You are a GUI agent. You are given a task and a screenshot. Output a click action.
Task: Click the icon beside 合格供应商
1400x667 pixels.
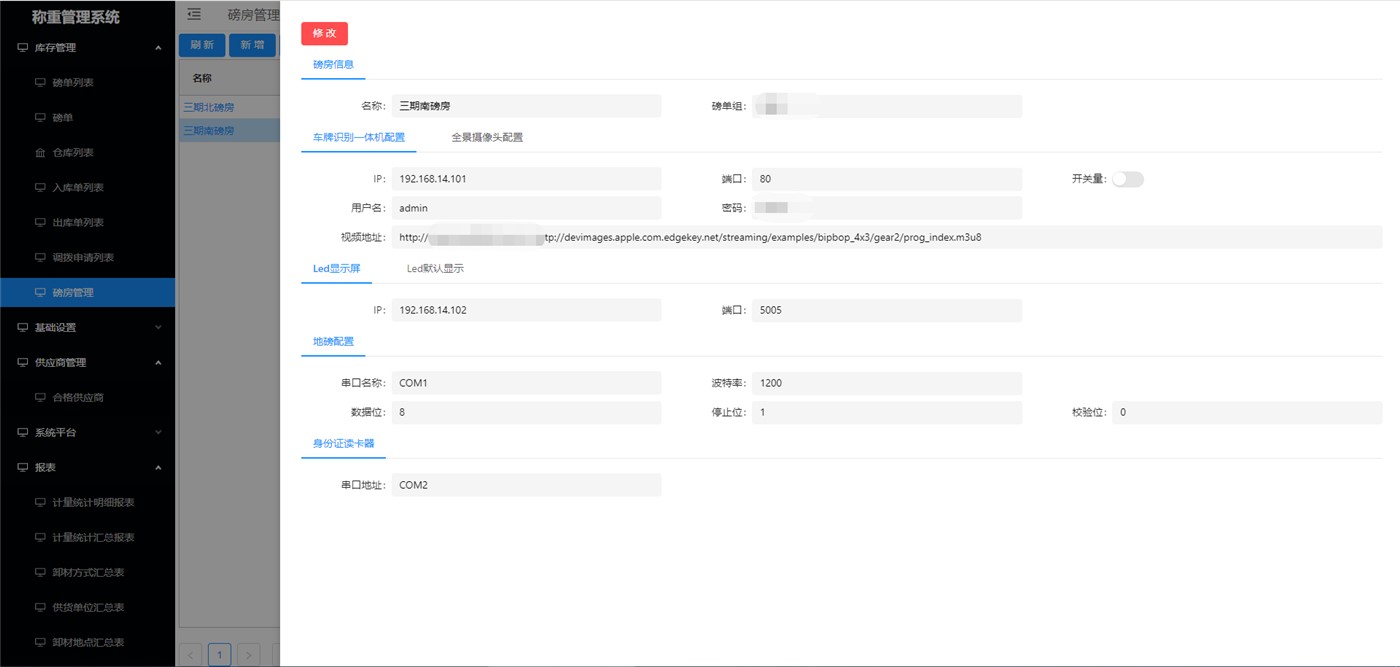(x=40, y=398)
